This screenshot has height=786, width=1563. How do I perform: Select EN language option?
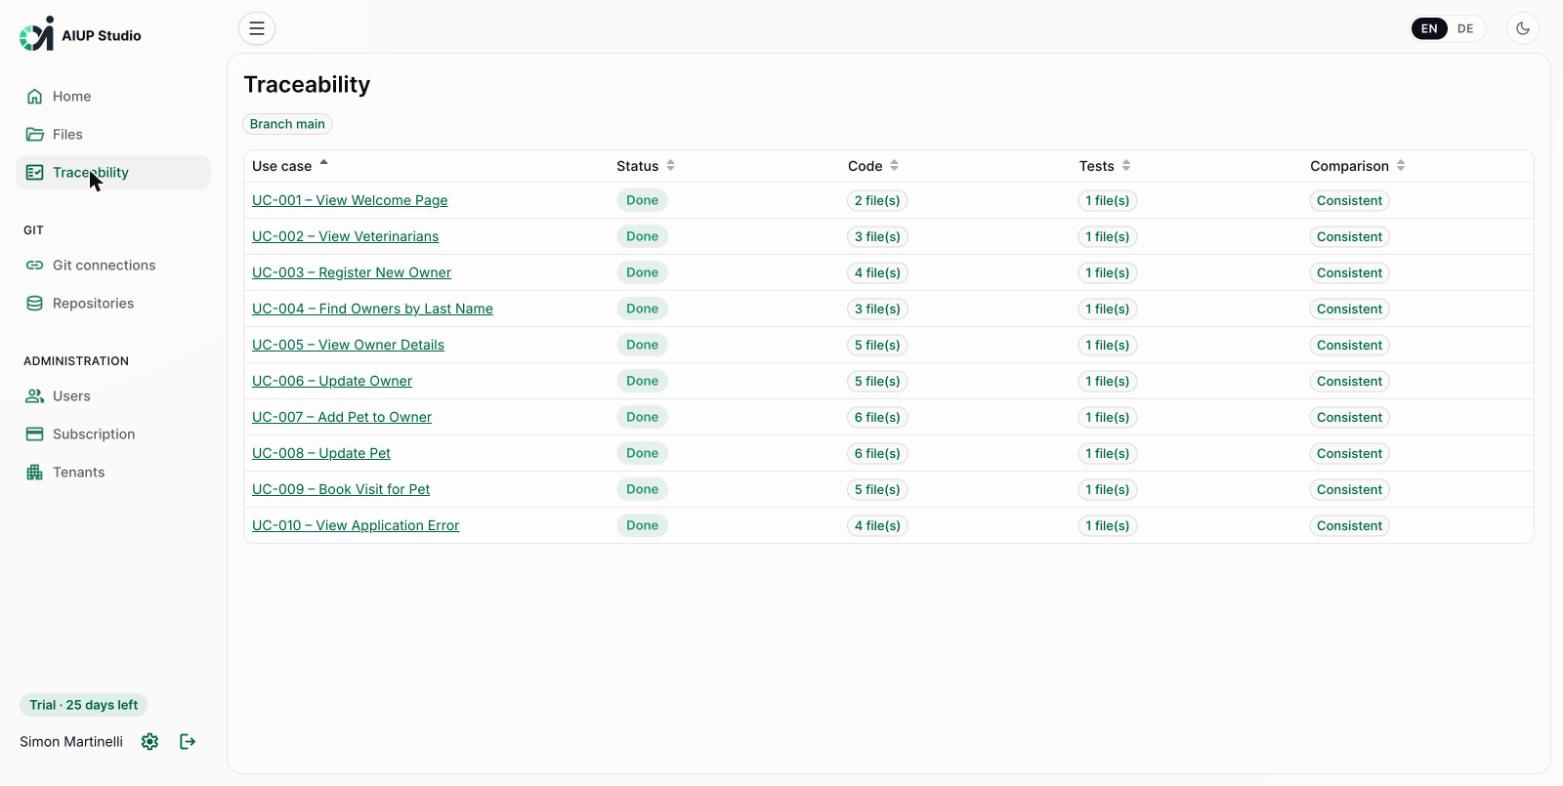[1429, 28]
